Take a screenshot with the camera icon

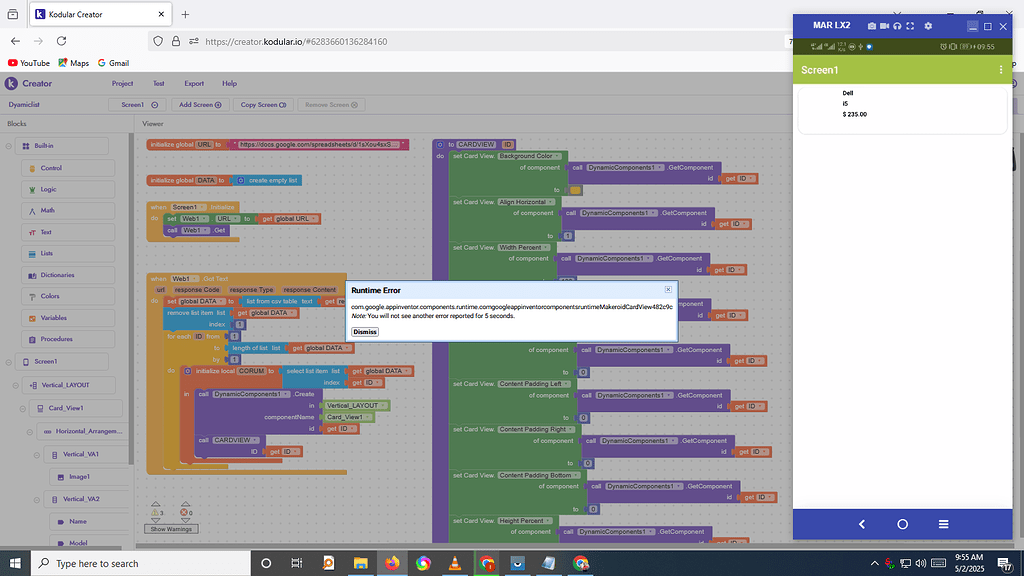click(871, 25)
